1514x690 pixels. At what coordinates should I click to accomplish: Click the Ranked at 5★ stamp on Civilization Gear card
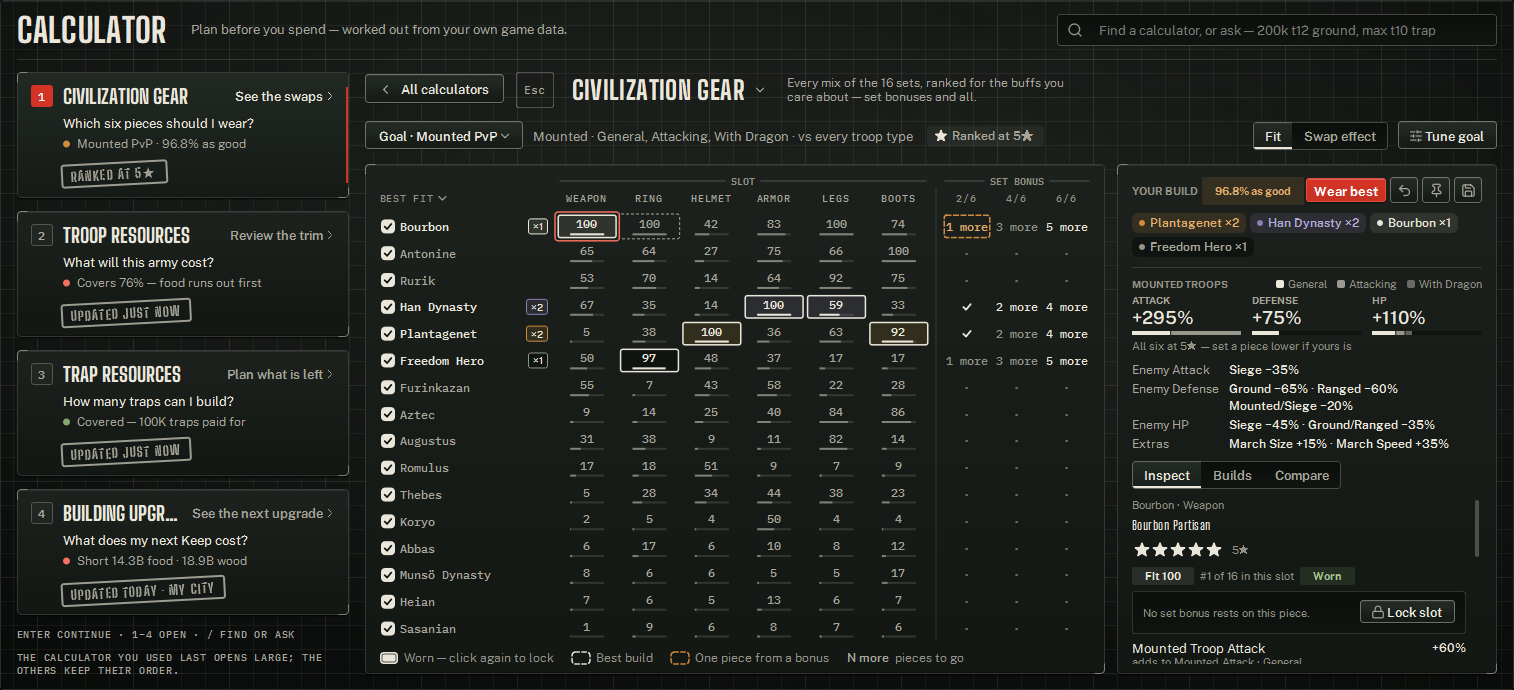coord(114,173)
